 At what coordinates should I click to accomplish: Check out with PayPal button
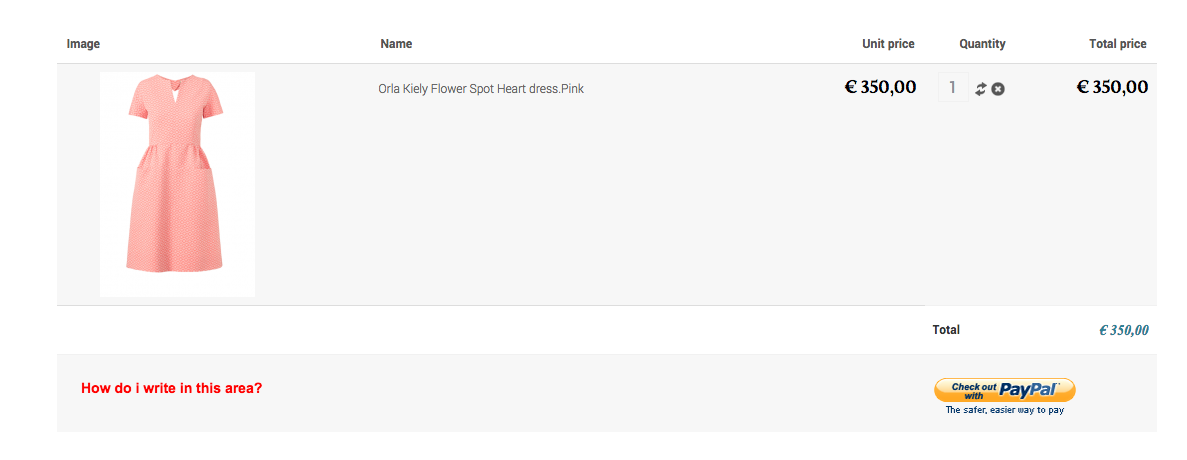click(1004, 390)
